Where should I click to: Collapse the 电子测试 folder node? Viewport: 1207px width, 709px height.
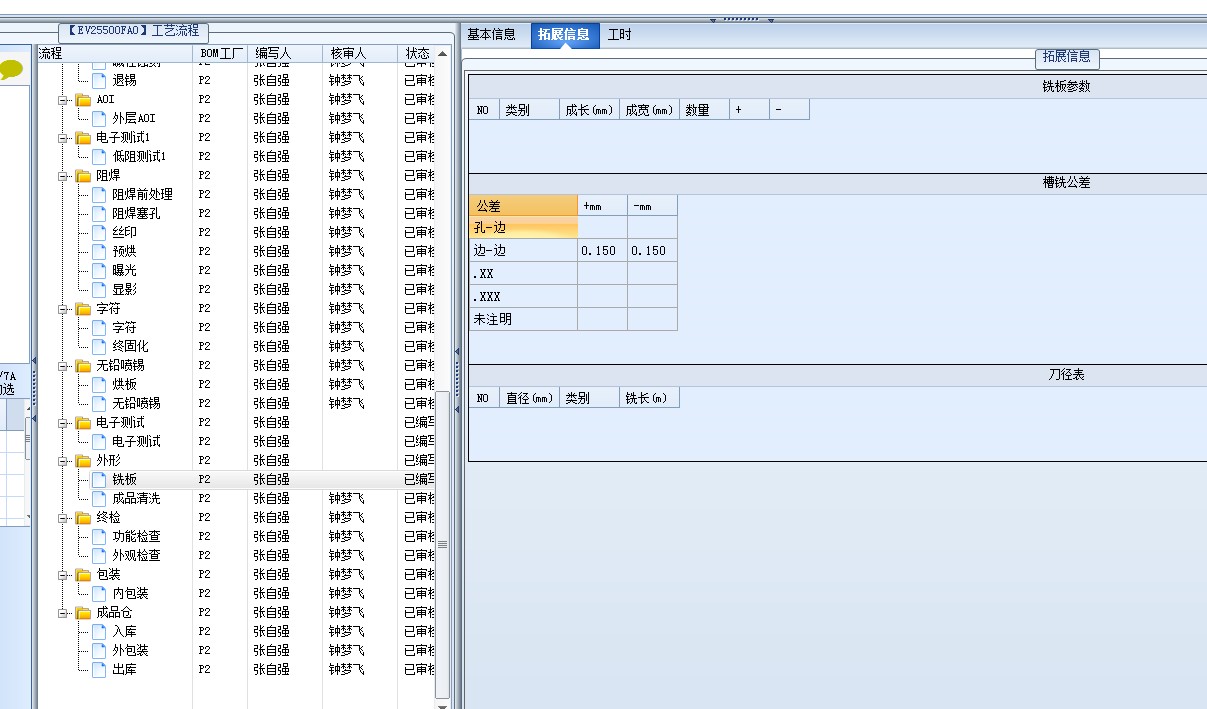pyautogui.click(x=64, y=422)
